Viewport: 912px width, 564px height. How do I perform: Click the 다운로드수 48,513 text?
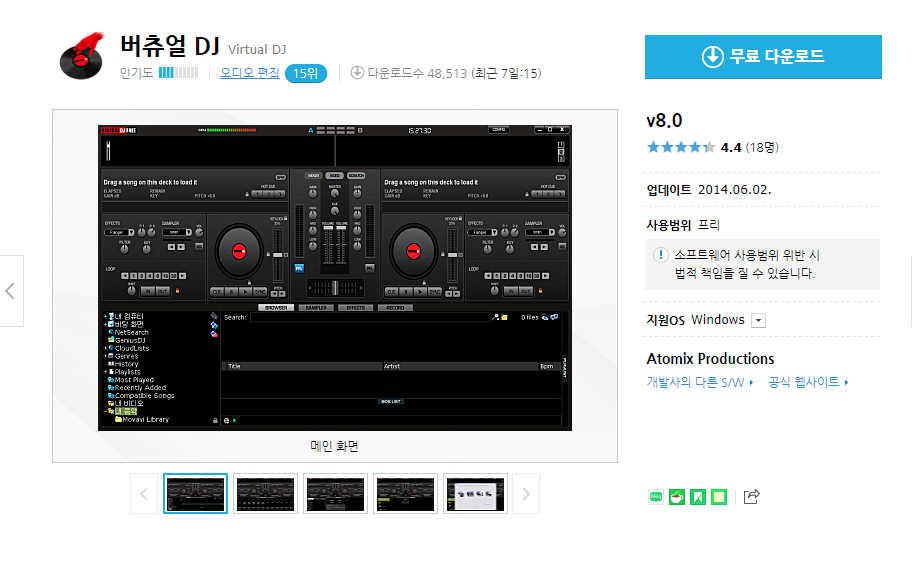pyautogui.click(x=417, y=73)
